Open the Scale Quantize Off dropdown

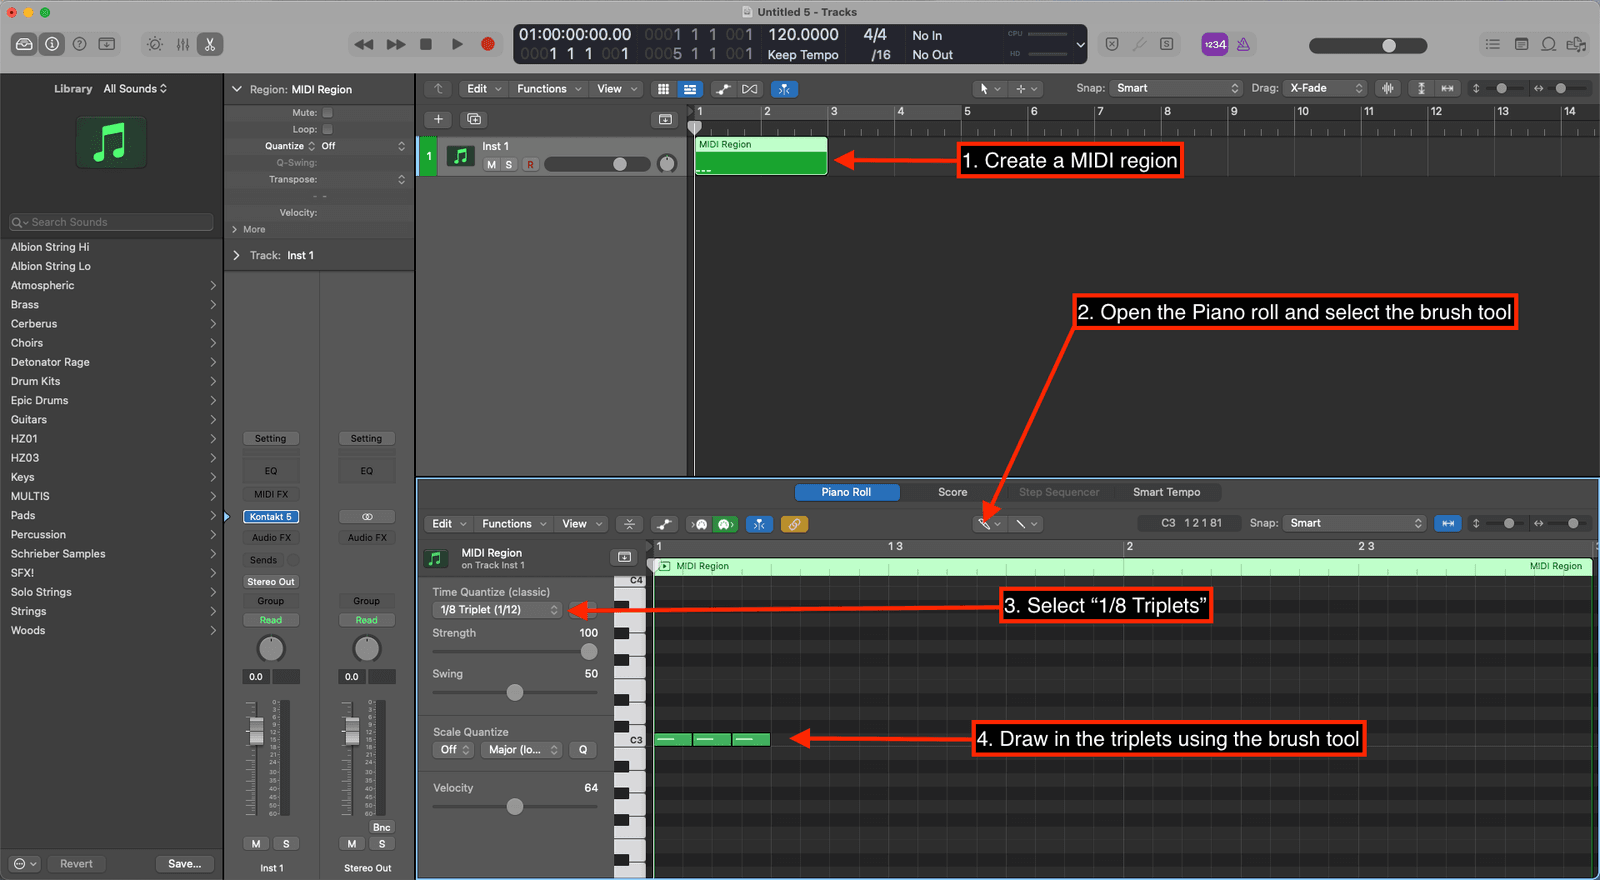[x=453, y=750]
